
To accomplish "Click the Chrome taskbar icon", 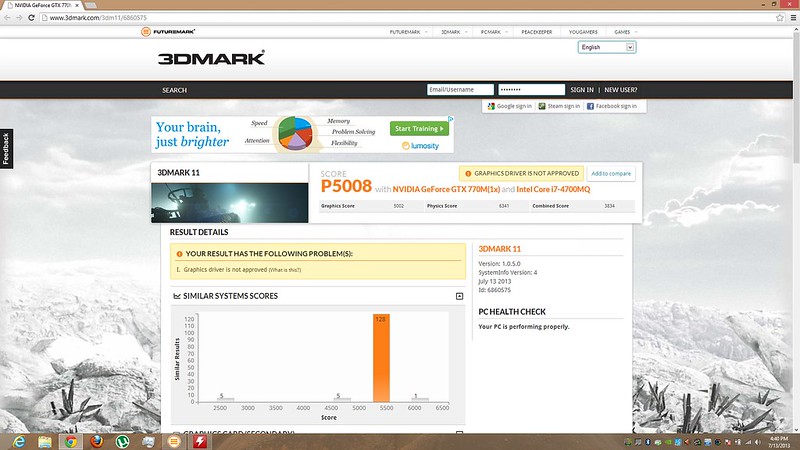I will 71,441.
